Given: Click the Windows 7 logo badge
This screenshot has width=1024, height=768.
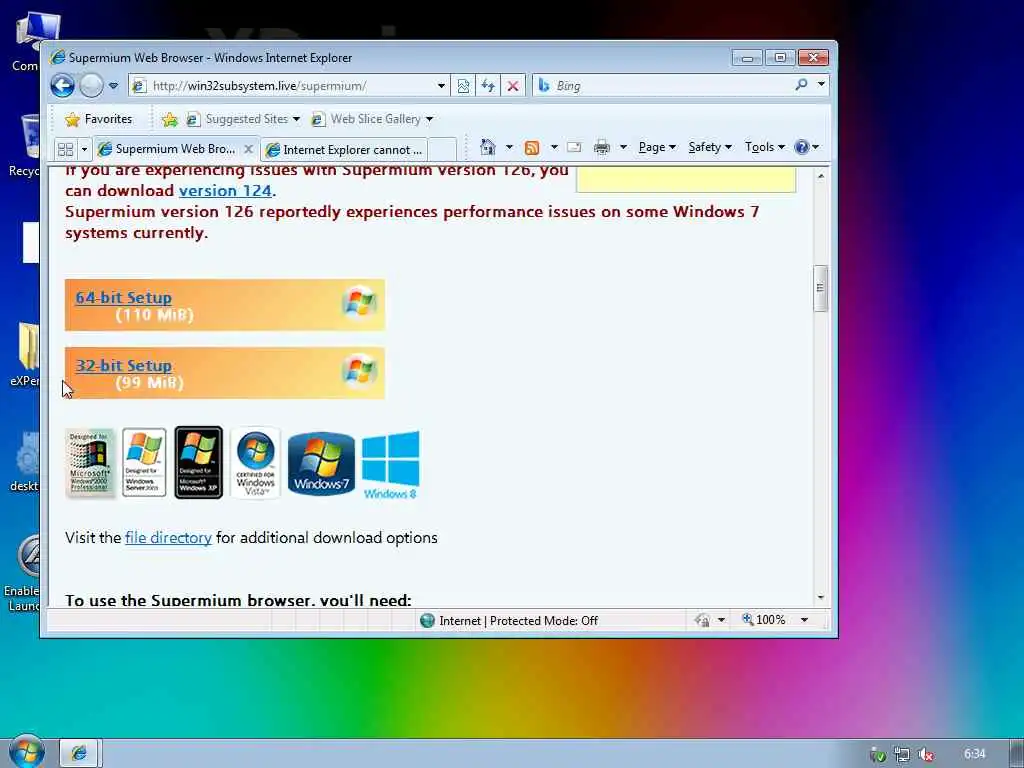Looking at the screenshot, I should coord(321,464).
